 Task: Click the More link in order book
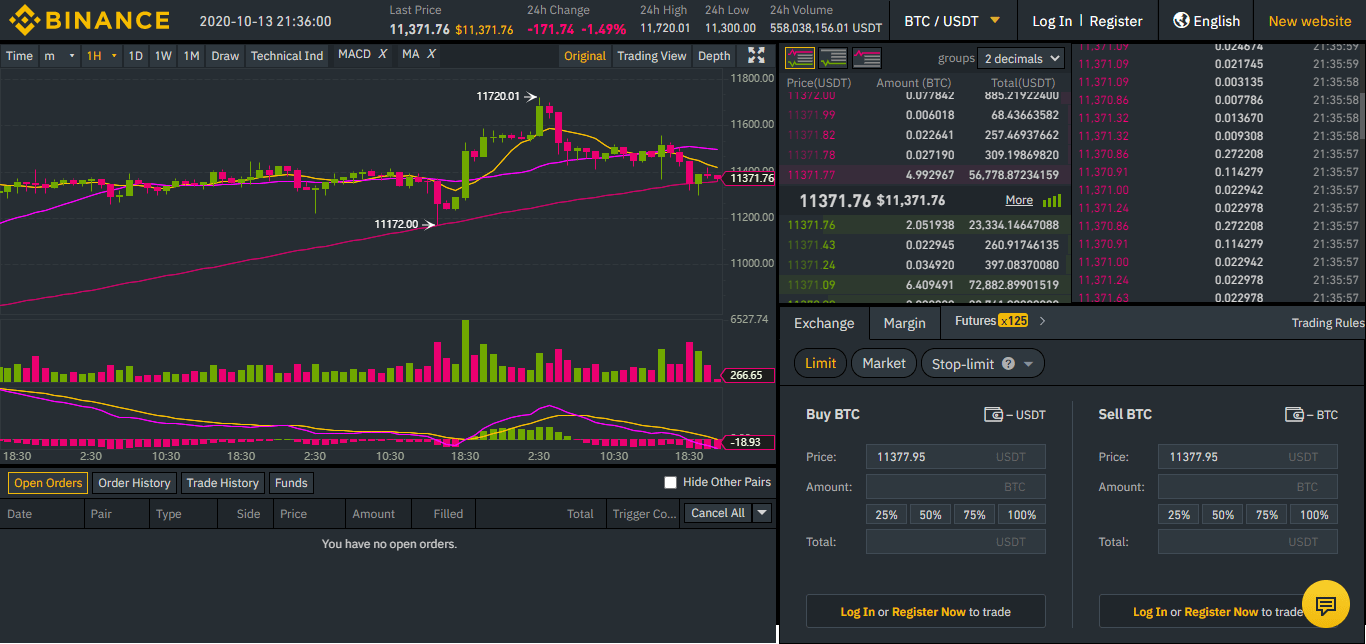point(1019,200)
